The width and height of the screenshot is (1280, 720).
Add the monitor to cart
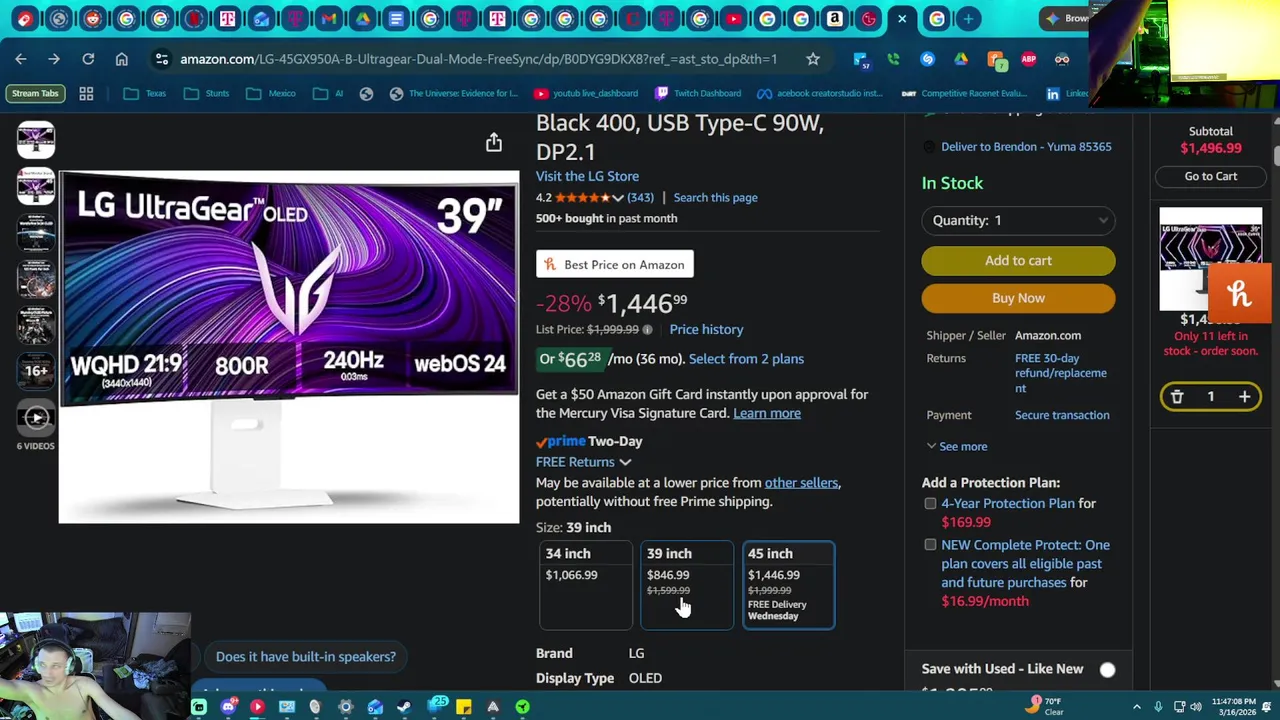click(1018, 261)
